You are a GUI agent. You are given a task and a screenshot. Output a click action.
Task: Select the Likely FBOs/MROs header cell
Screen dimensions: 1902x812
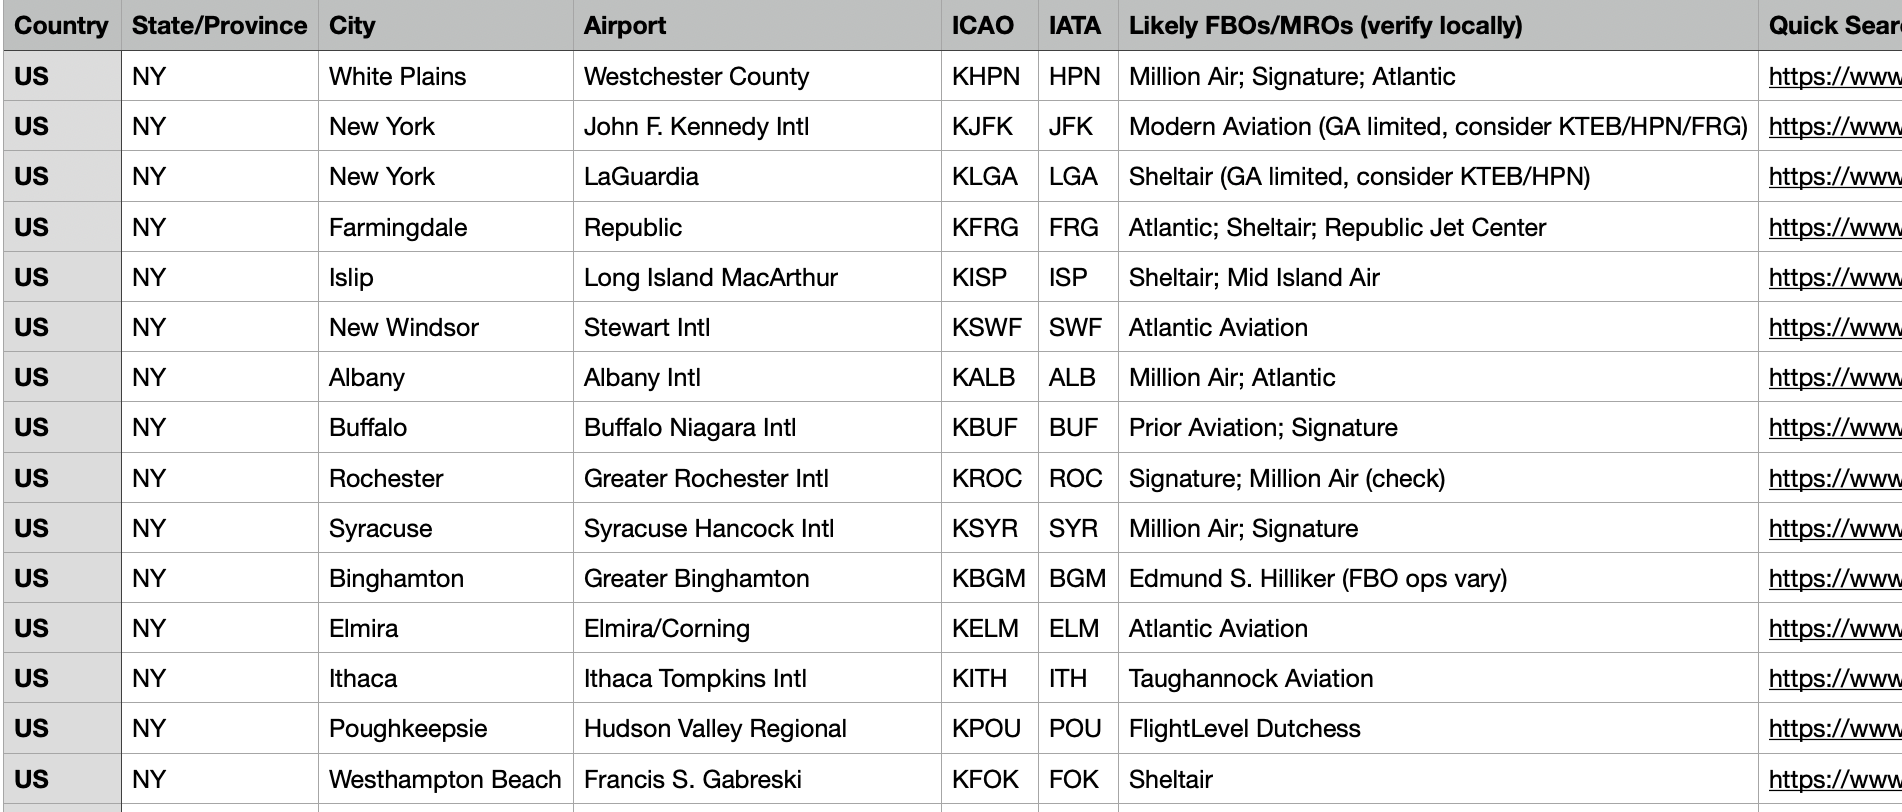point(1438,26)
